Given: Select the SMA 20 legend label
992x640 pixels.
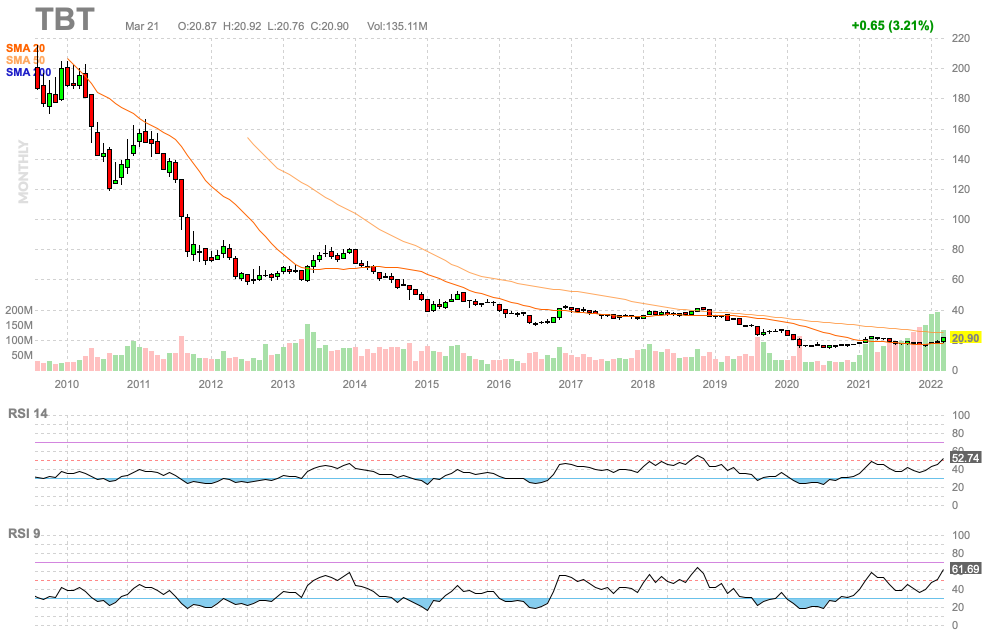Looking at the screenshot, I should pyautogui.click(x=25, y=48).
